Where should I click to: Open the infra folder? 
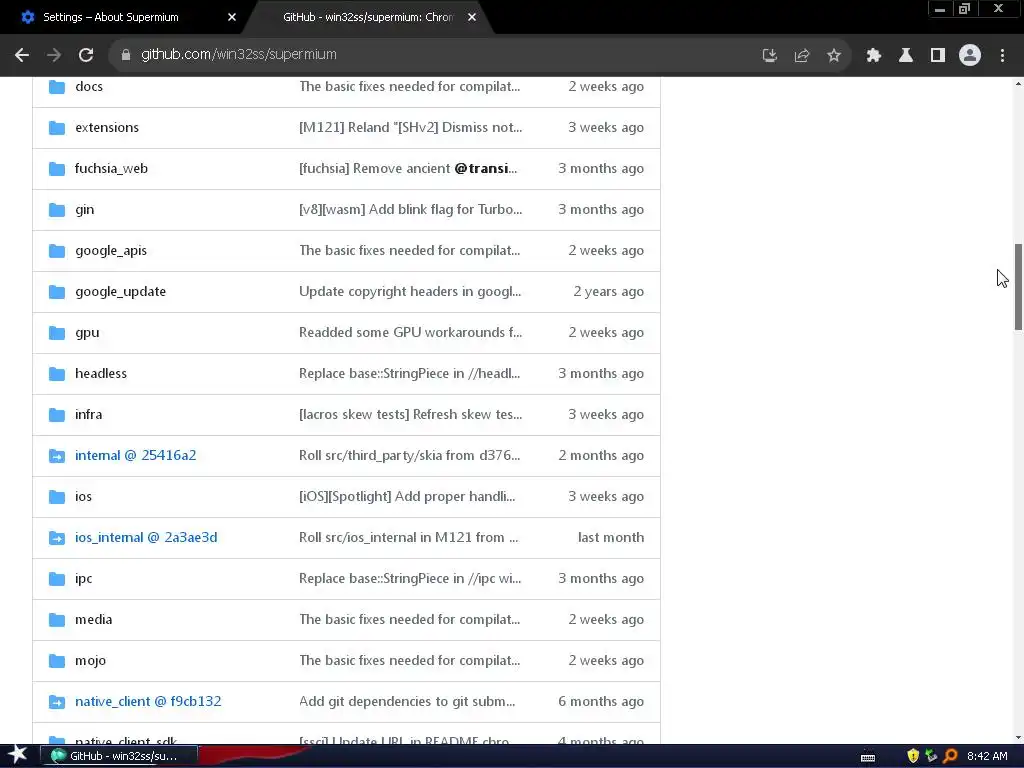coord(89,415)
